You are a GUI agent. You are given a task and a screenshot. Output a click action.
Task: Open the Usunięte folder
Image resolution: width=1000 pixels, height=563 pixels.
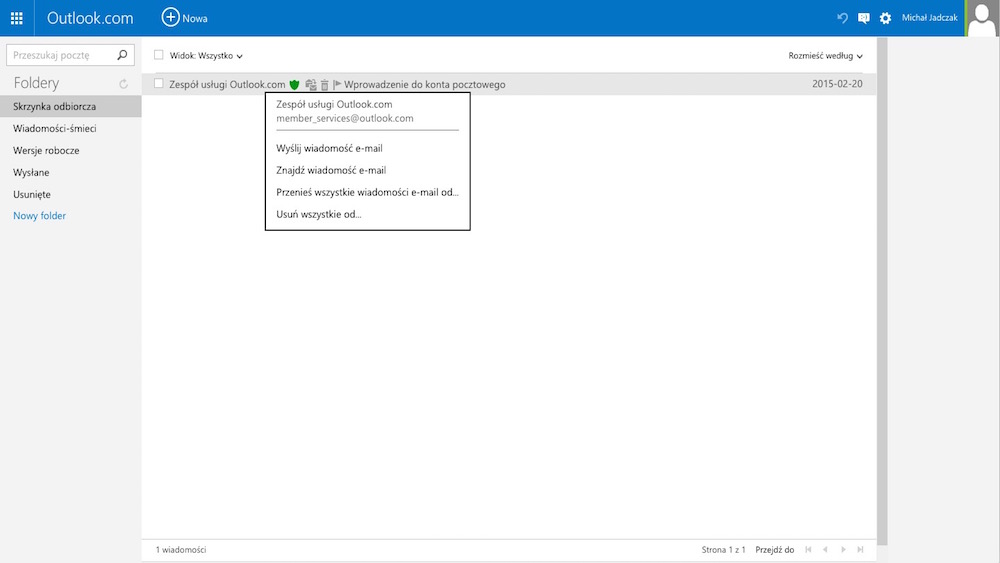click(32, 194)
